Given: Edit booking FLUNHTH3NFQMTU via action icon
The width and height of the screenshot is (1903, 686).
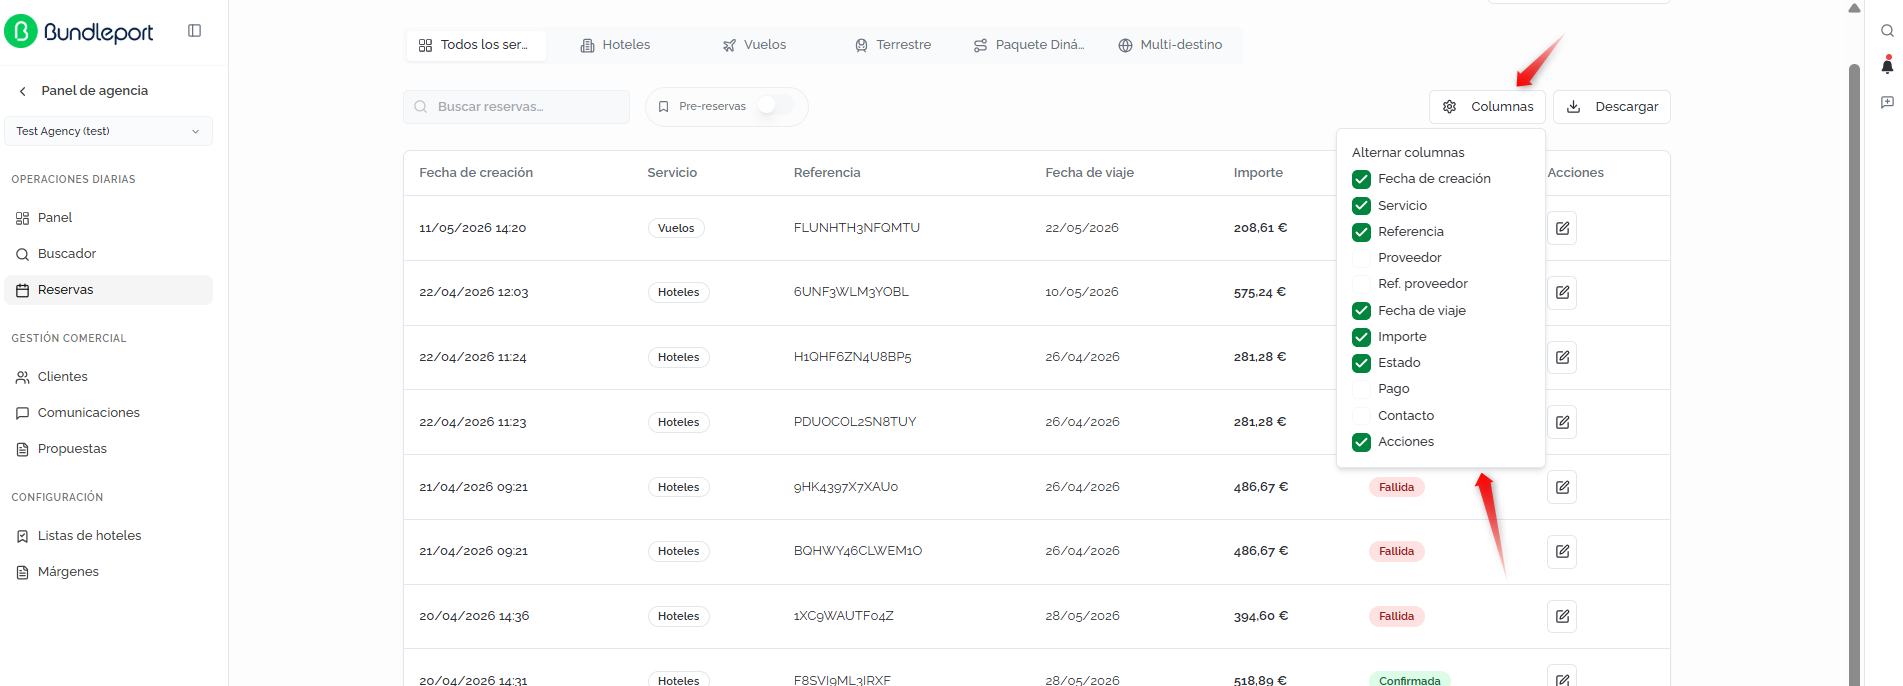Looking at the screenshot, I should 1562,228.
